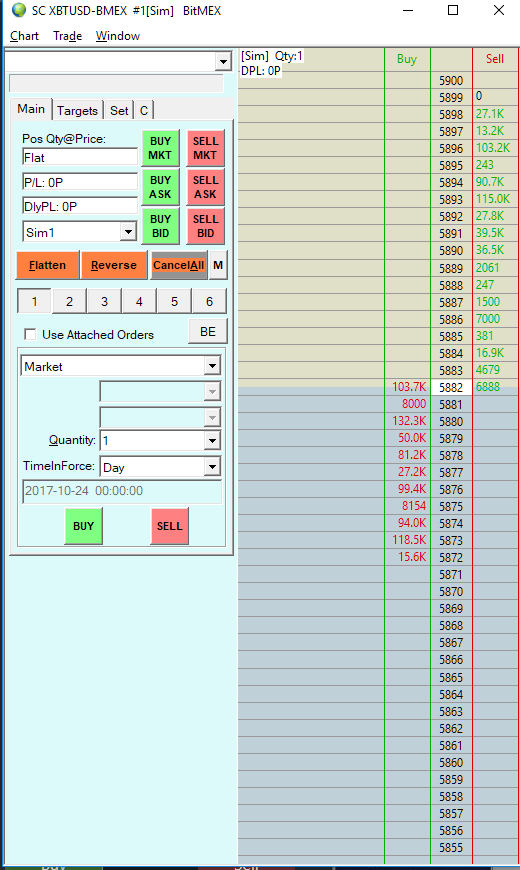Viewport: 520px width, 870px height.
Task: Open the Trade menu
Action: click(67, 36)
